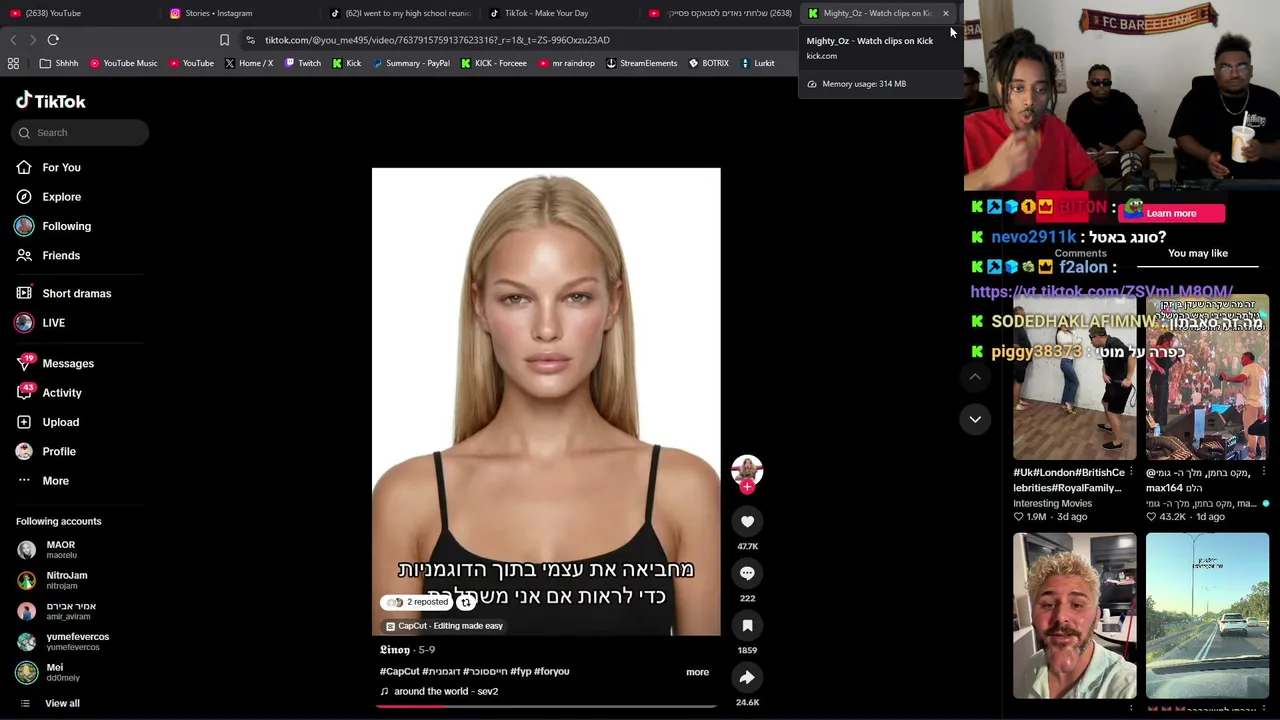Image resolution: width=1280 pixels, height=720 pixels.
Task: Open the Friends page
Action: 61,255
